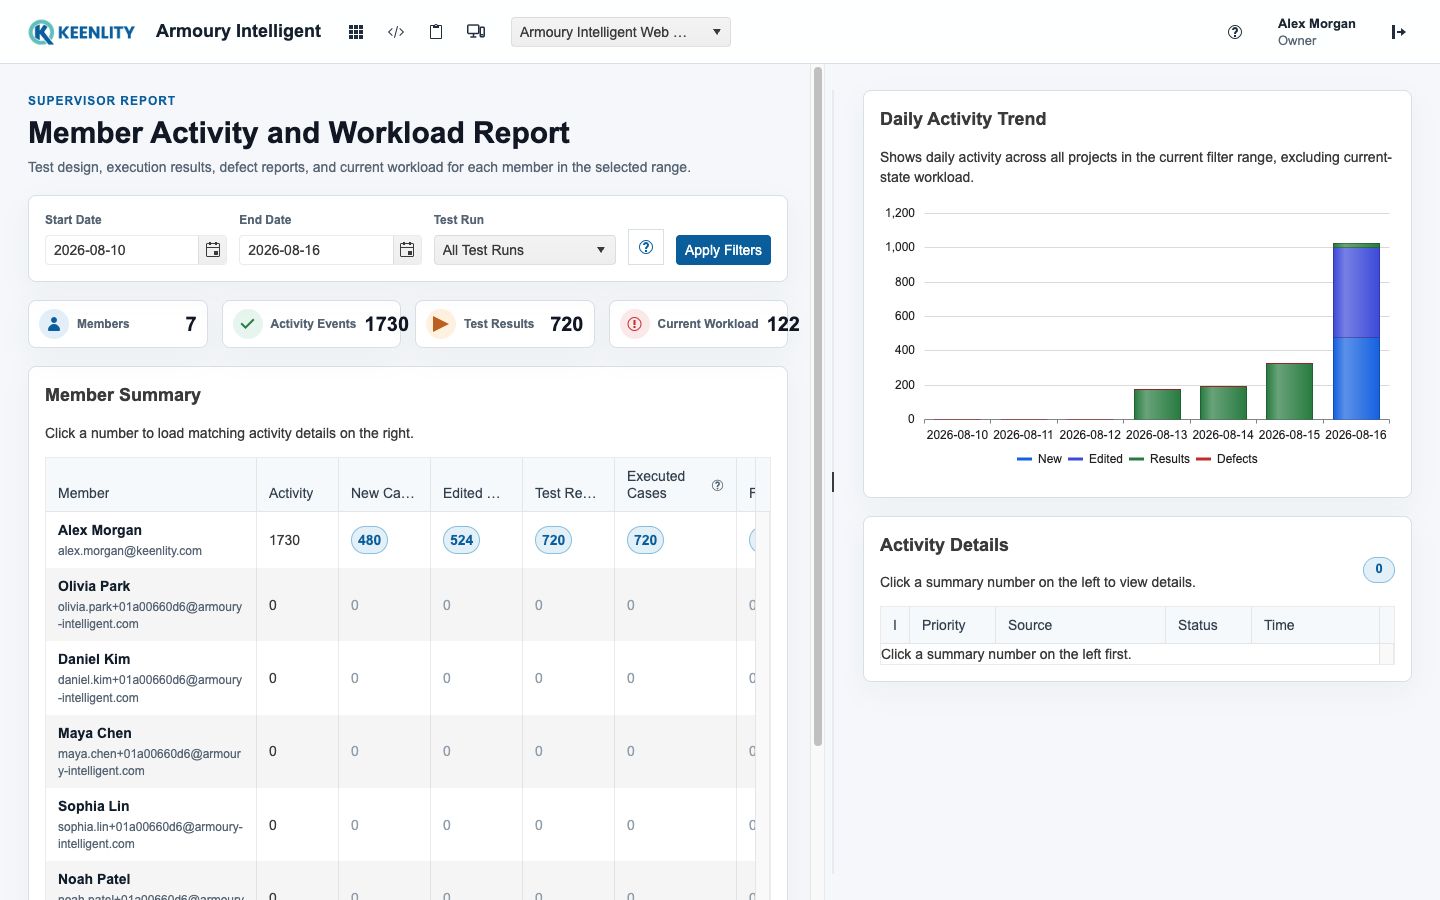Click Maya Chen member name

coord(95,733)
